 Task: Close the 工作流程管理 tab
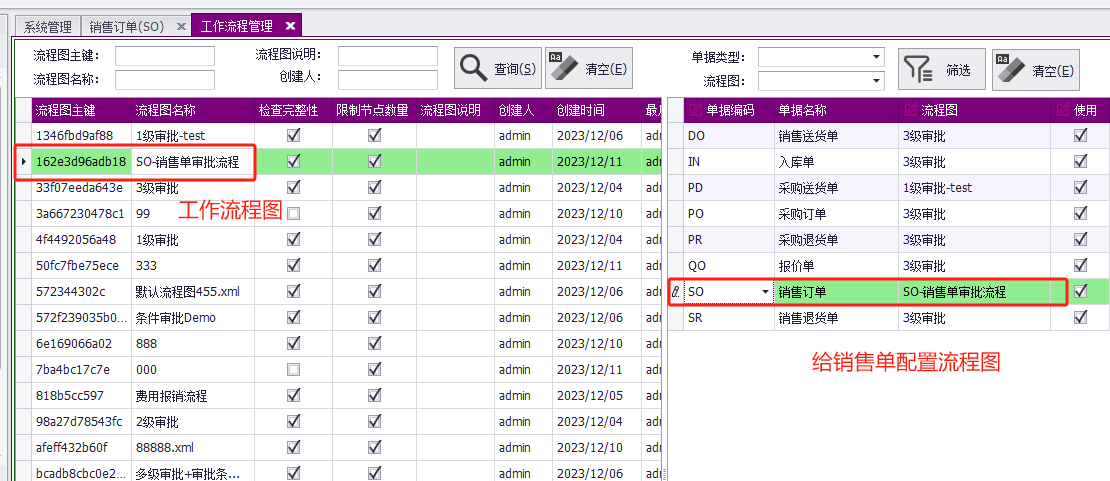coord(290,26)
